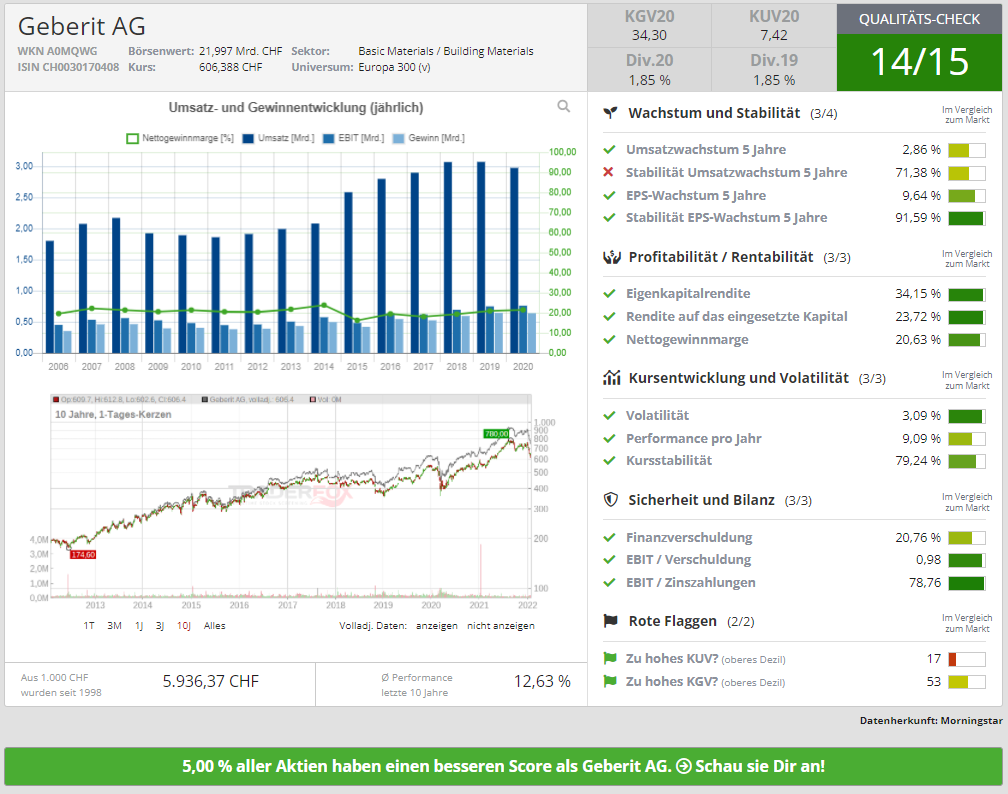Viewport: 1008px width, 794px height.
Task: Click the magnifier icon above the chart
Action: tap(564, 106)
